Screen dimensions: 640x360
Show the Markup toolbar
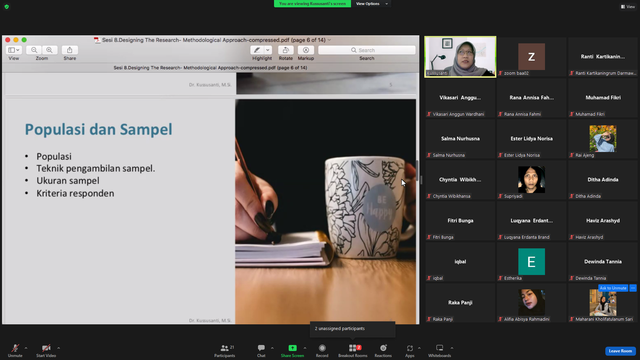(x=306, y=50)
